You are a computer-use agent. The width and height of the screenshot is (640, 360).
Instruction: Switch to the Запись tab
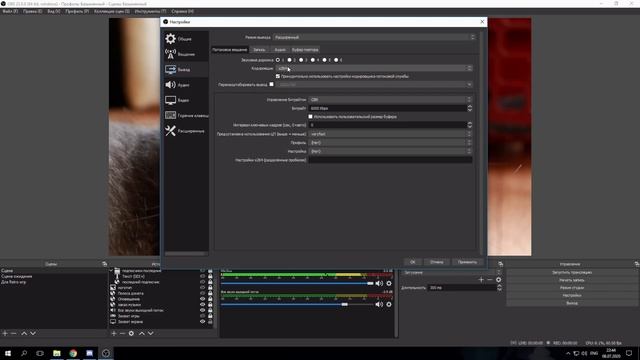[259, 50]
